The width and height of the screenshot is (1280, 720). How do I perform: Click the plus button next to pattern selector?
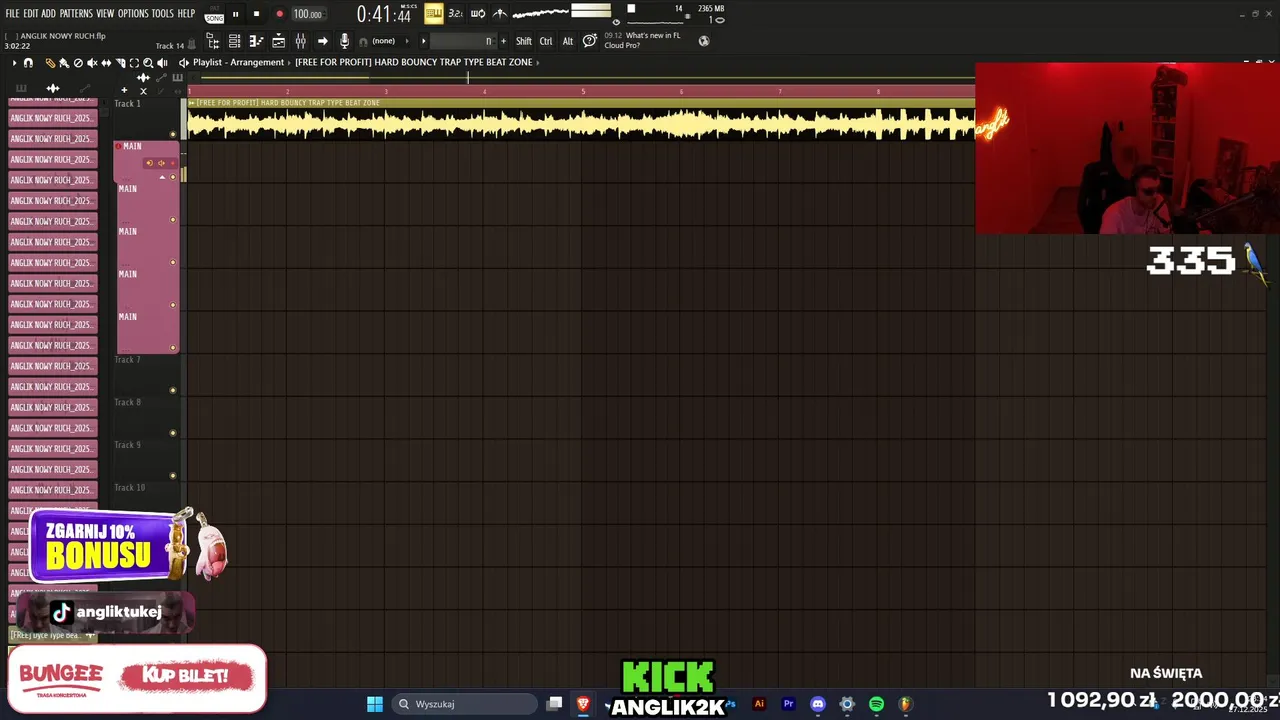pyautogui.click(x=503, y=41)
